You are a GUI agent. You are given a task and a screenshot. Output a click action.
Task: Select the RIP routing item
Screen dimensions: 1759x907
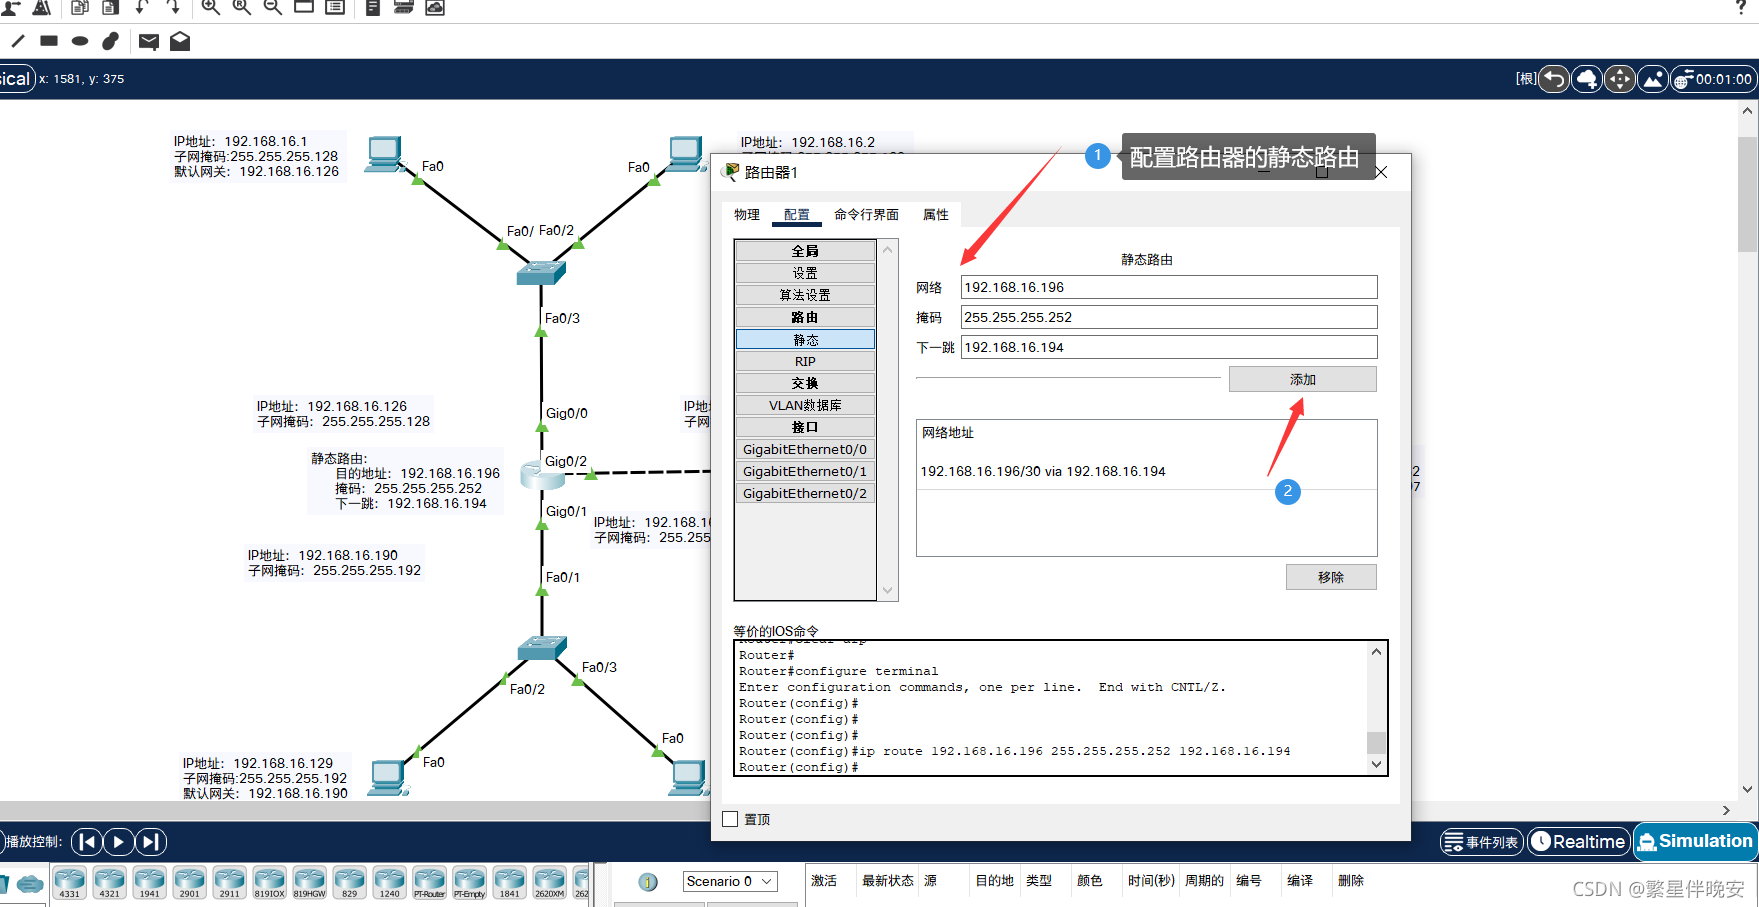[x=805, y=361]
